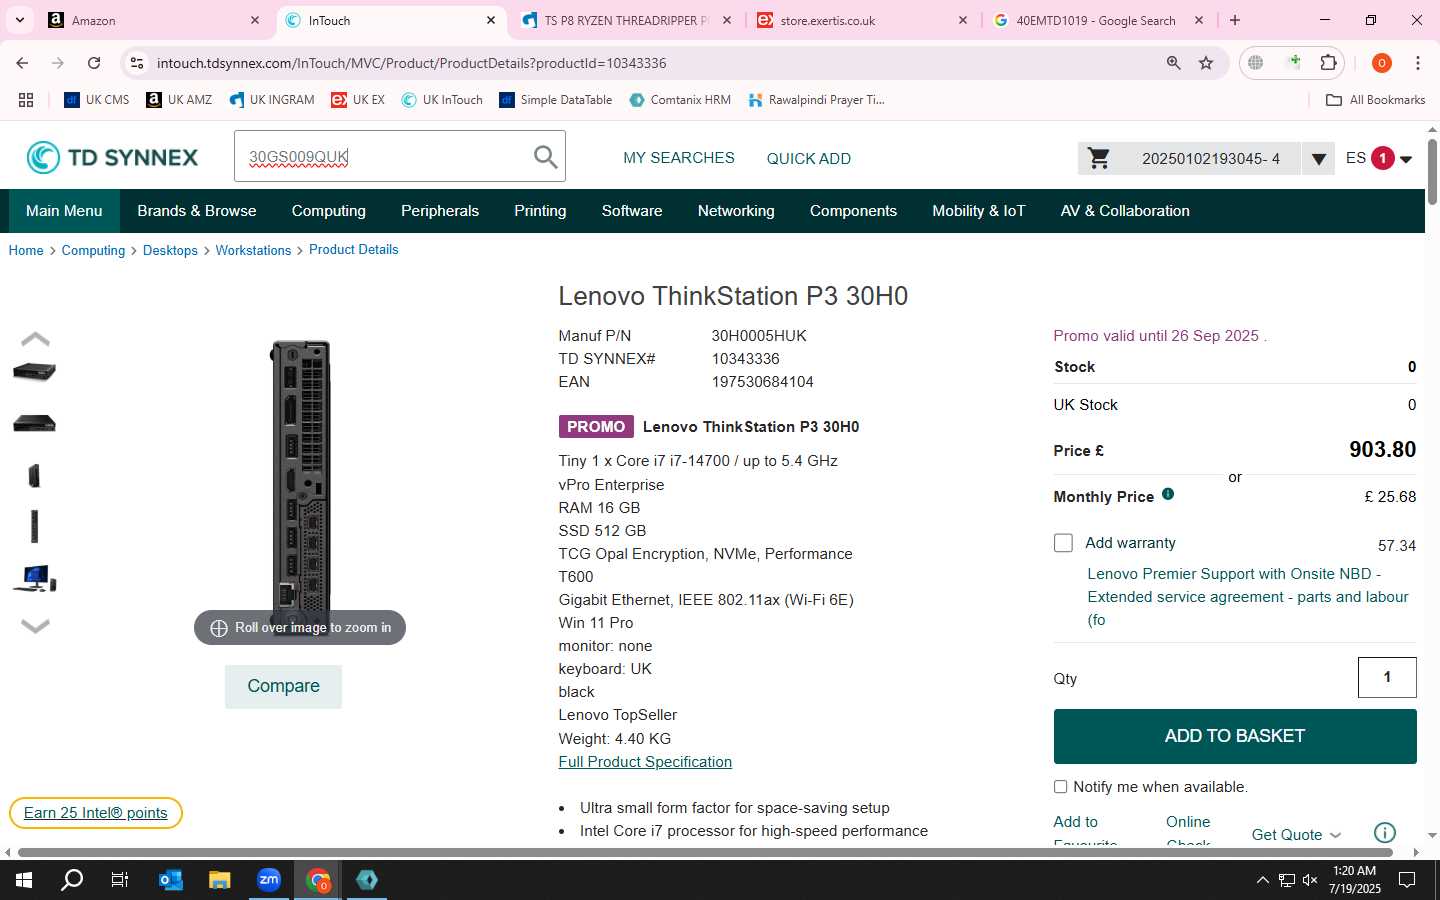The width and height of the screenshot is (1440, 900).
Task: Click Workstations breadcrumb link
Action: (x=253, y=250)
